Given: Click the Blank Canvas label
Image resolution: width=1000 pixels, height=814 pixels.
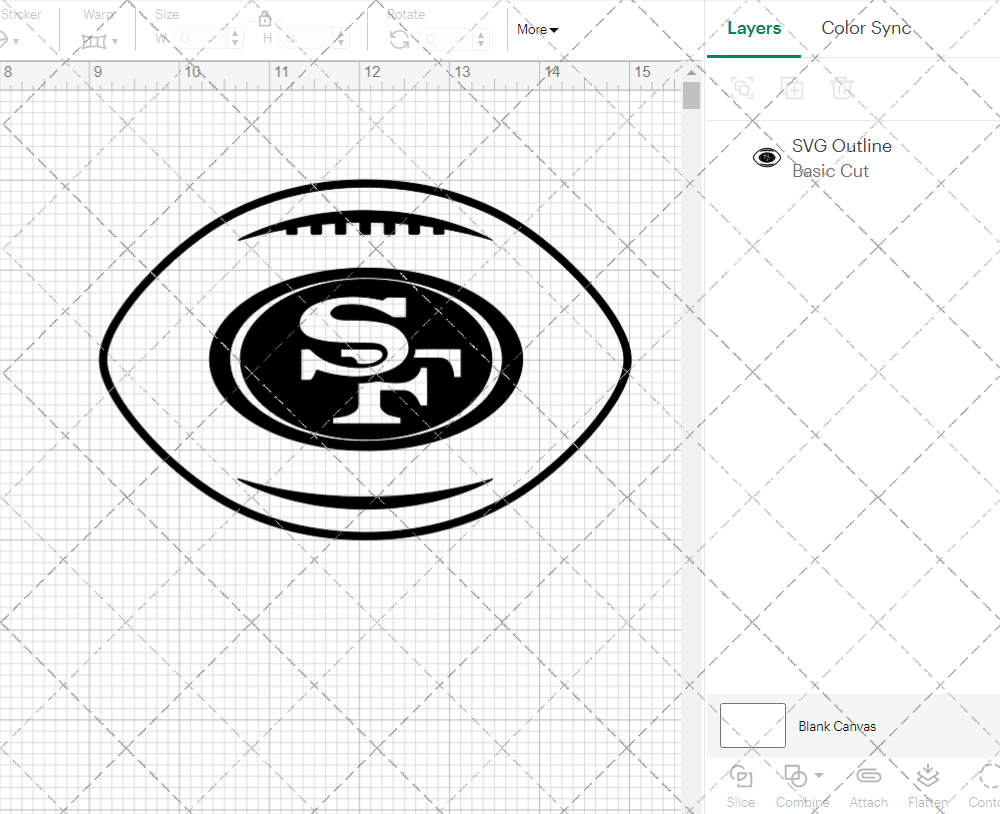Looking at the screenshot, I should click(837, 726).
